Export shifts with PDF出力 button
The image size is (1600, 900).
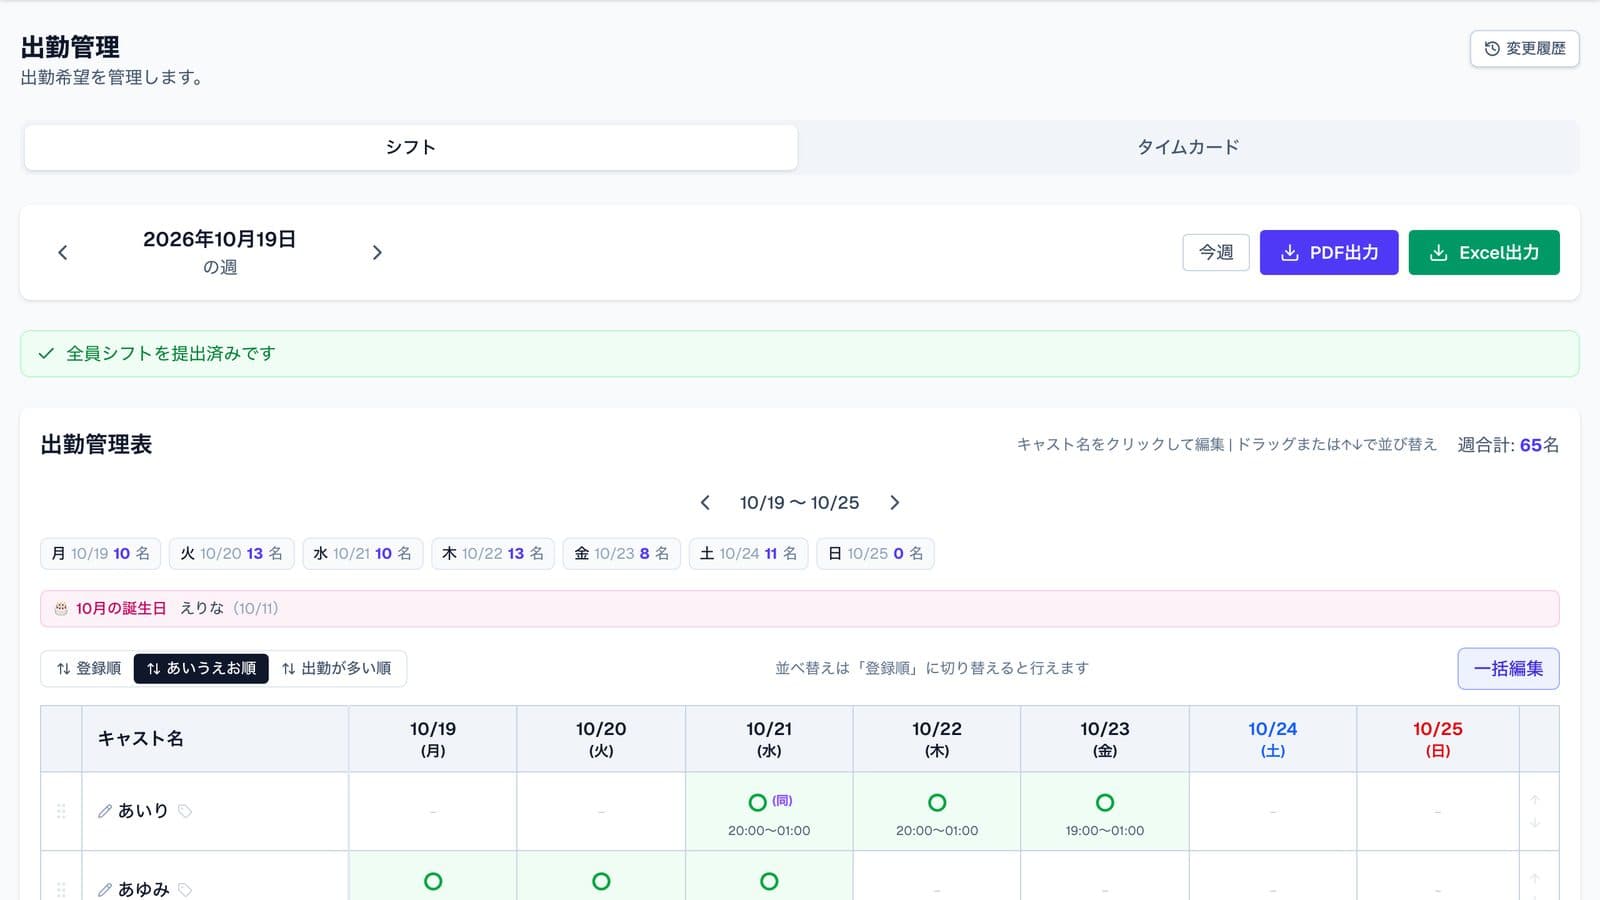pyautogui.click(x=1329, y=252)
